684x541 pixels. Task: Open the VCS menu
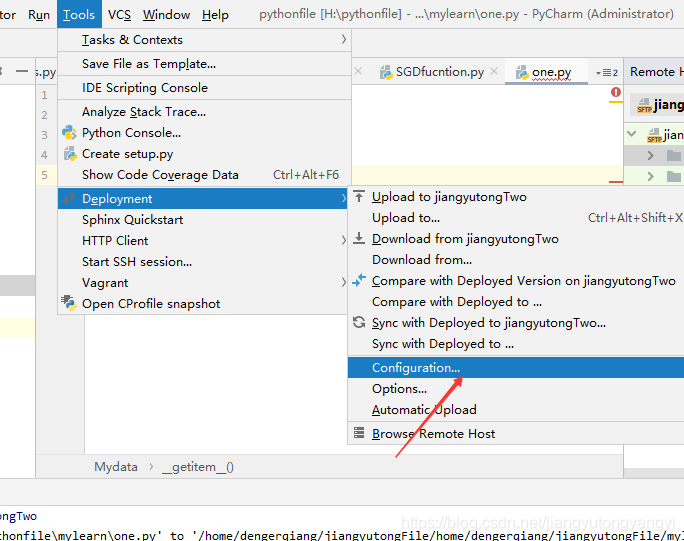119,15
